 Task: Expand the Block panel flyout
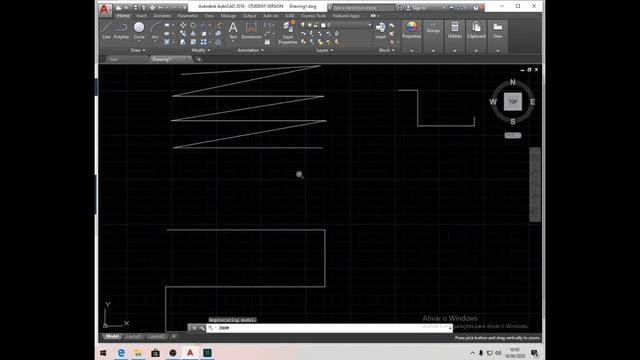pyautogui.click(x=387, y=50)
